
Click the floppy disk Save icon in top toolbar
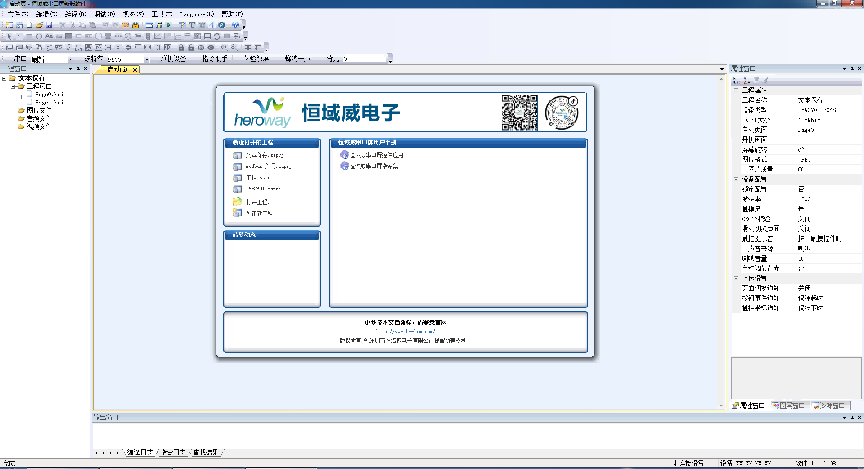tap(50, 24)
